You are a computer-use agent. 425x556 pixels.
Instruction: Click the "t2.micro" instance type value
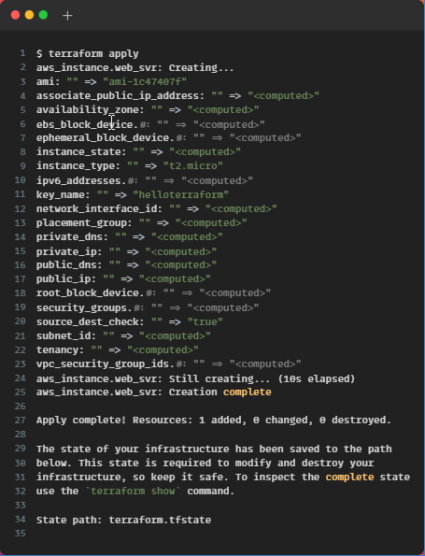click(193, 166)
